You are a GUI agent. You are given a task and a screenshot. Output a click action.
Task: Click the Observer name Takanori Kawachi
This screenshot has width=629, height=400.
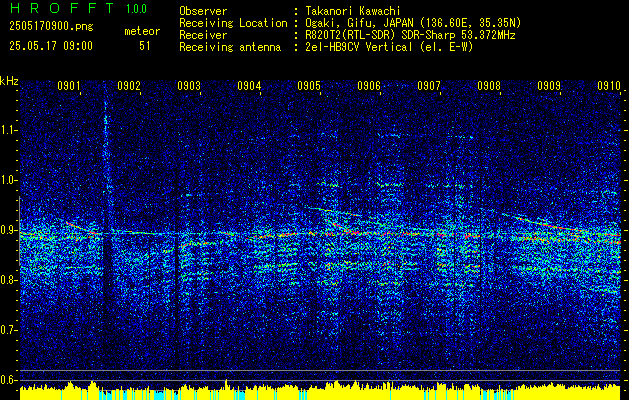pos(353,11)
